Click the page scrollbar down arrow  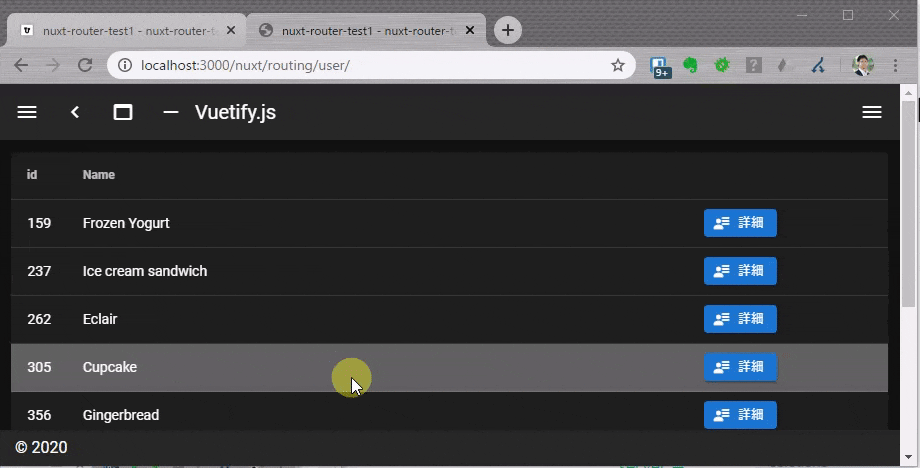click(x=909, y=457)
